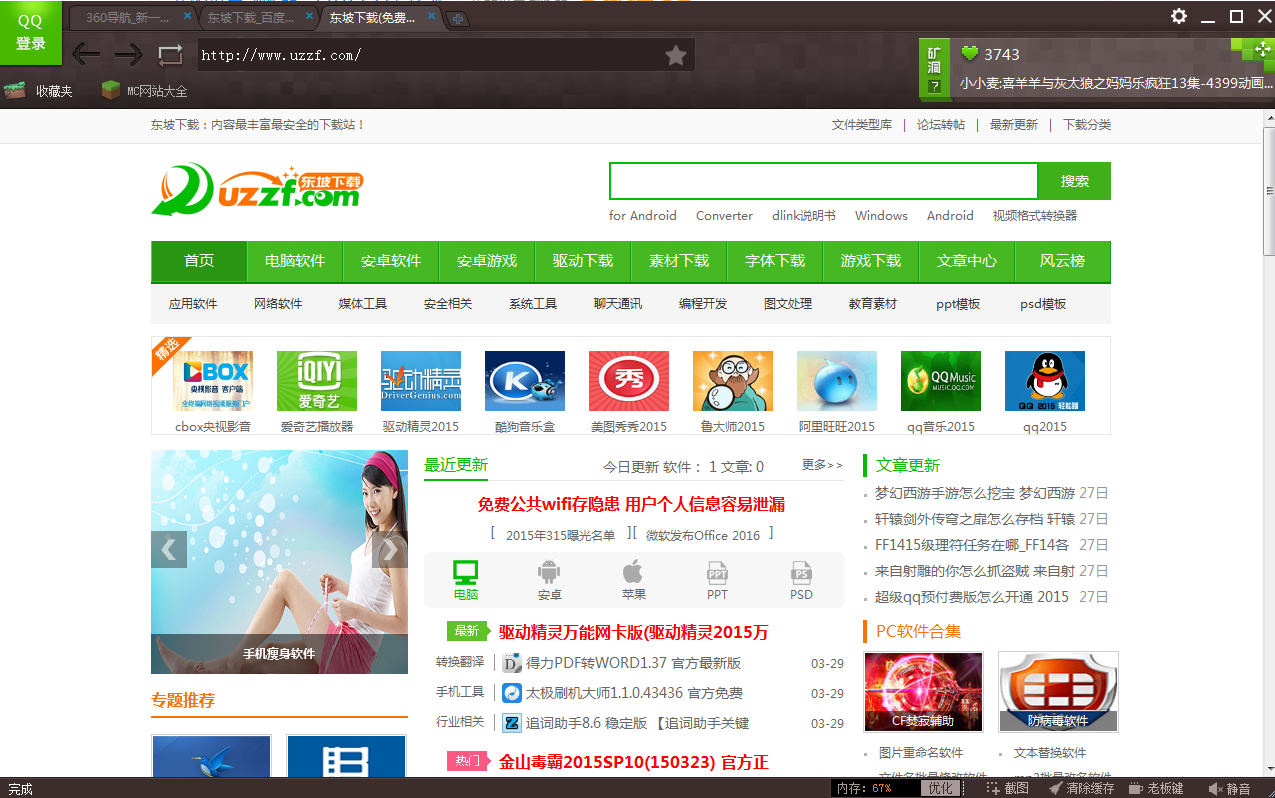Open MC网站大全 bookmark
1275x798 pixels.
145,91
